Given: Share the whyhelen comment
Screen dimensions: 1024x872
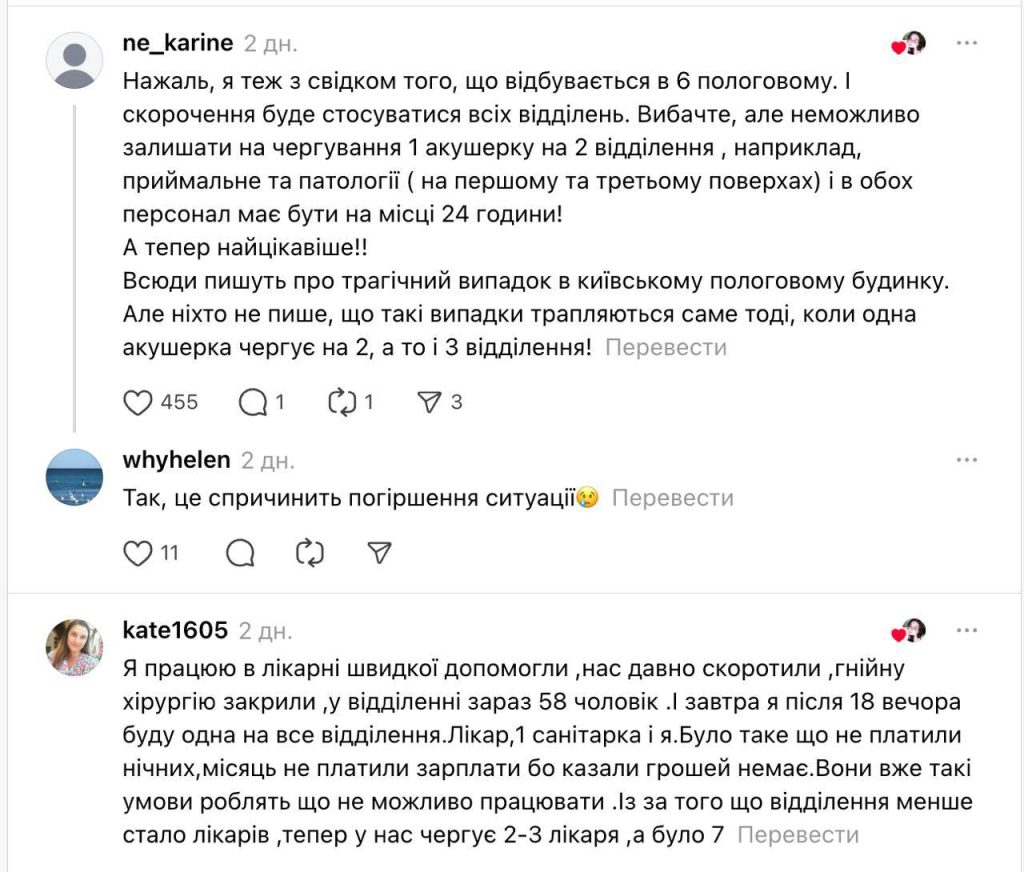Looking at the screenshot, I should 379,552.
